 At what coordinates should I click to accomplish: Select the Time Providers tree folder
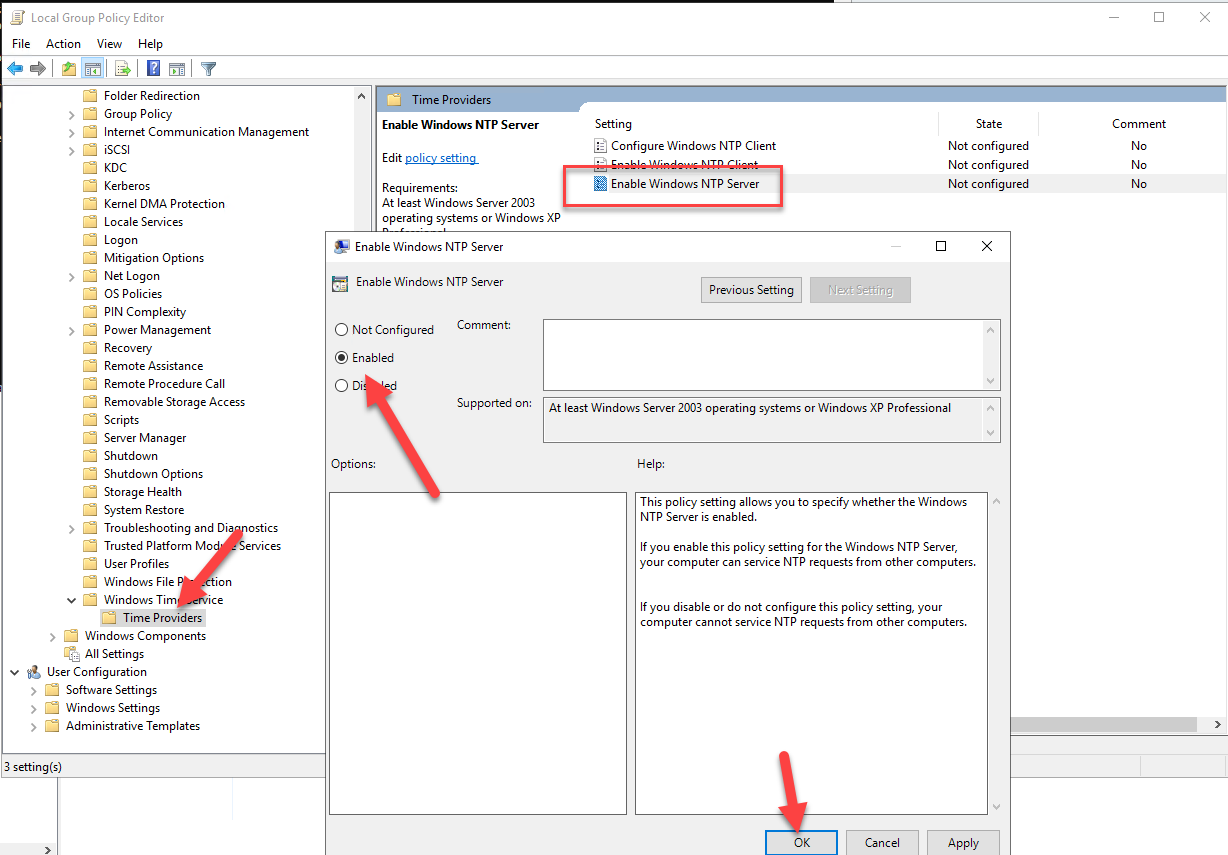point(162,618)
